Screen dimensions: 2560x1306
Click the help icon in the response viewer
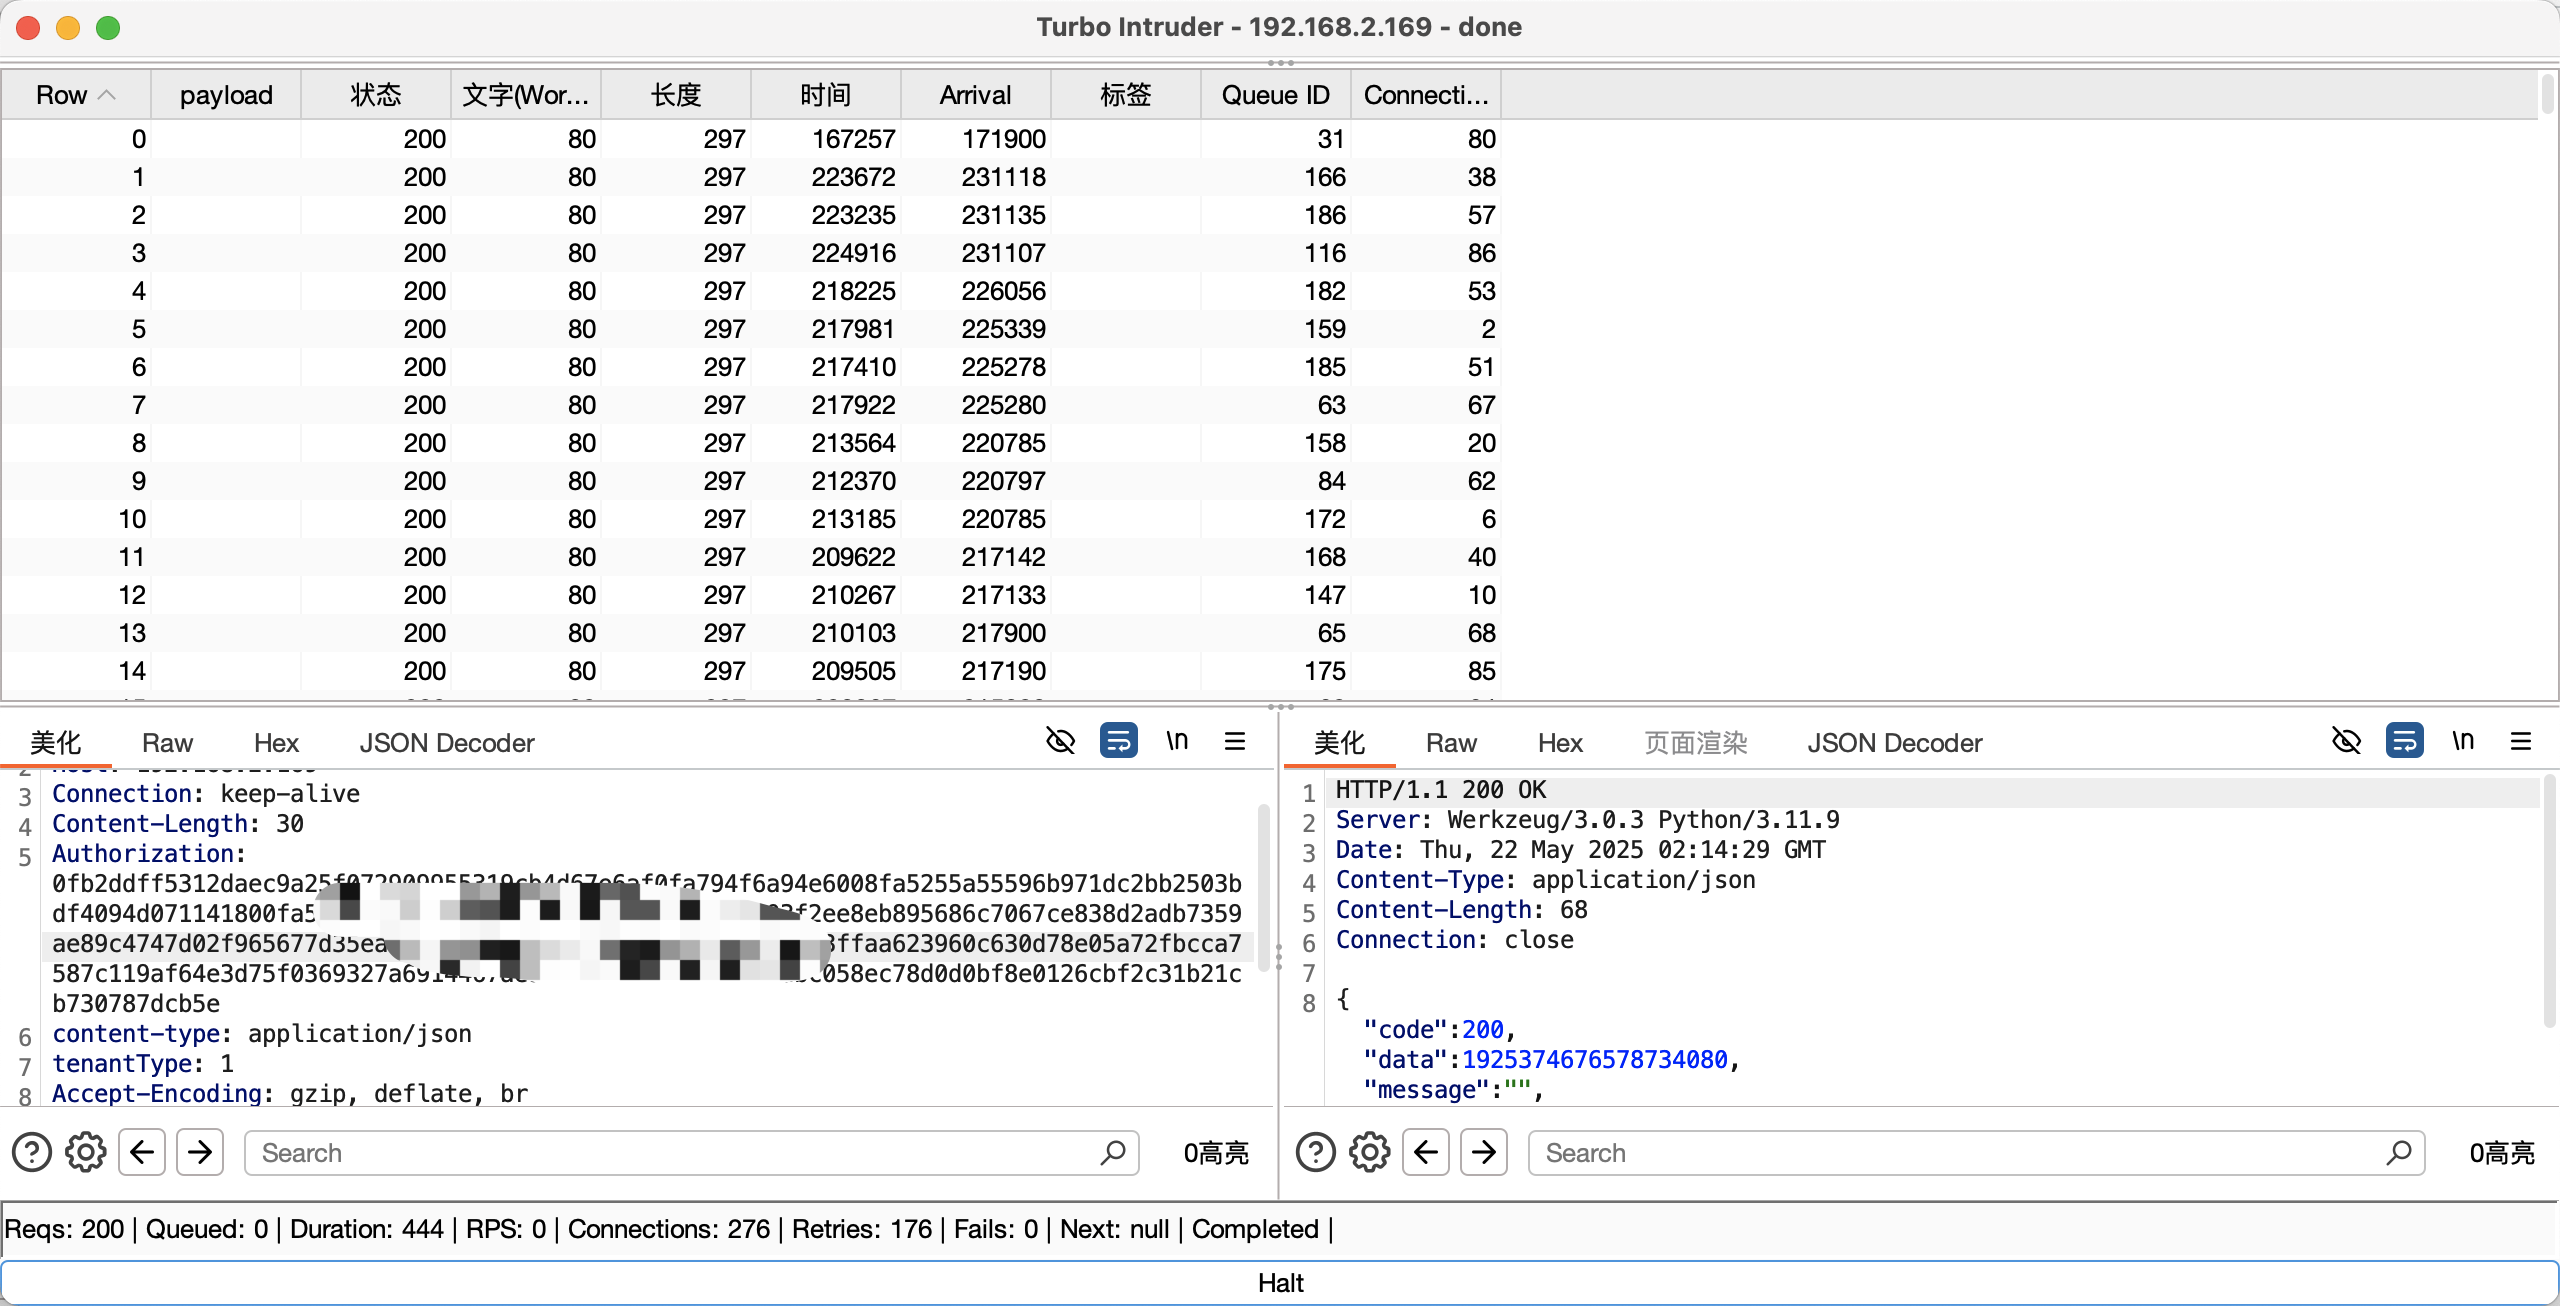coord(1314,1152)
